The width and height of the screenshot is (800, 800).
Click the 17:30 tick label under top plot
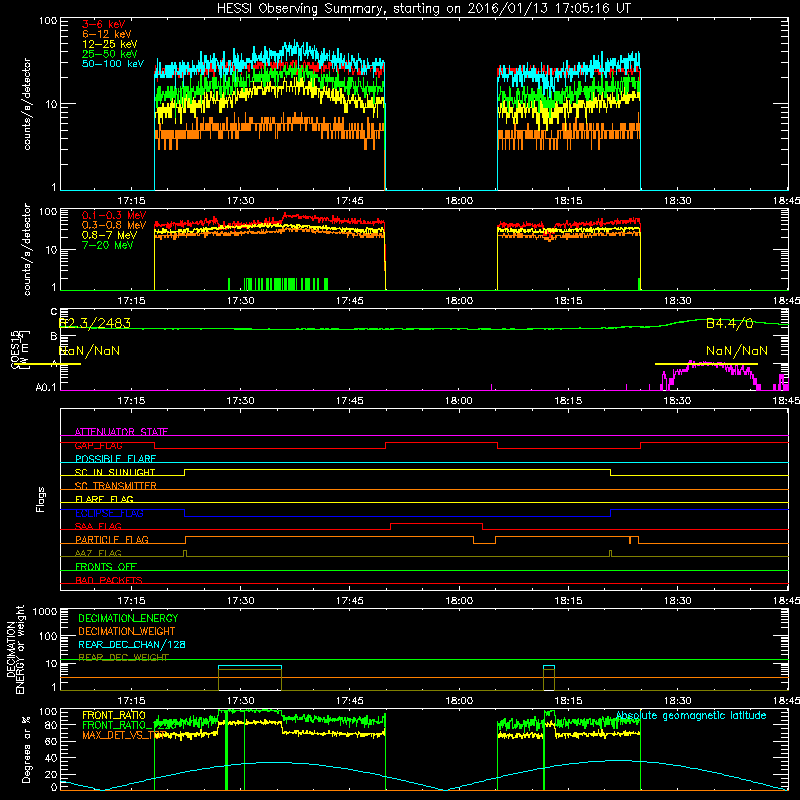click(x=240, y=201)
